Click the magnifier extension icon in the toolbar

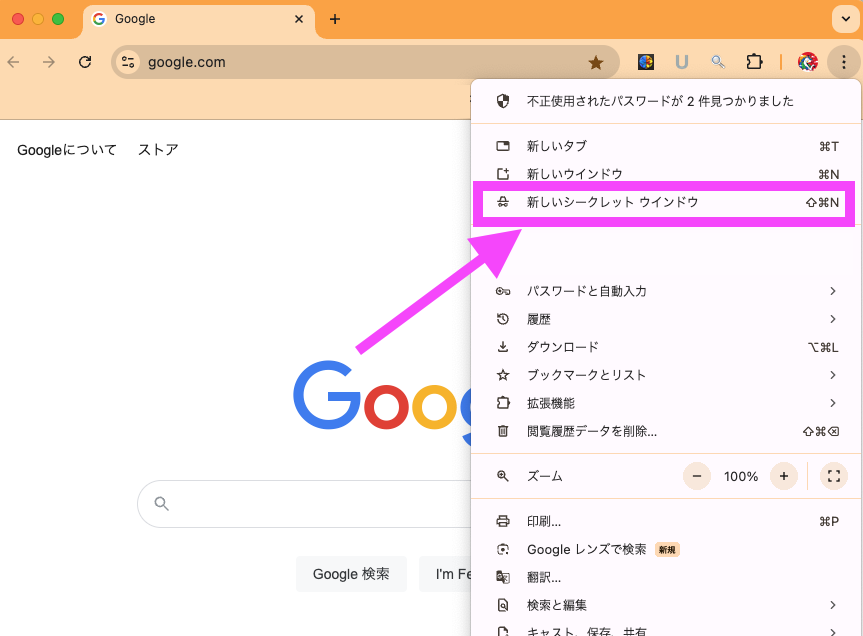[x=718, y=62]
